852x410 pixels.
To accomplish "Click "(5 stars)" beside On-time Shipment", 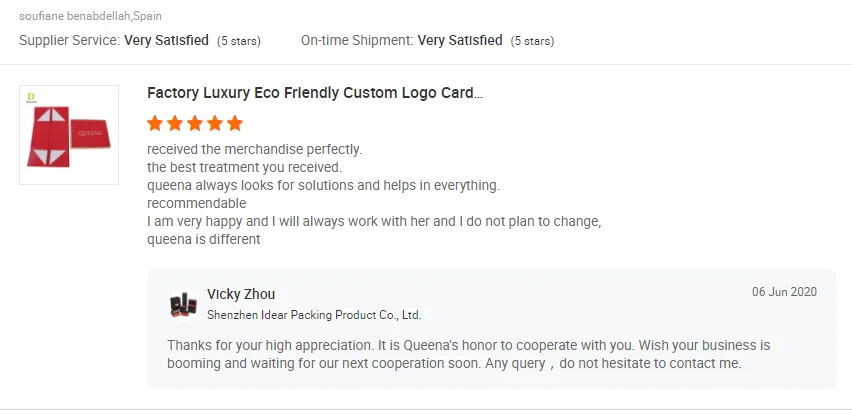I will pyautogui.click(x=532, y=41).
